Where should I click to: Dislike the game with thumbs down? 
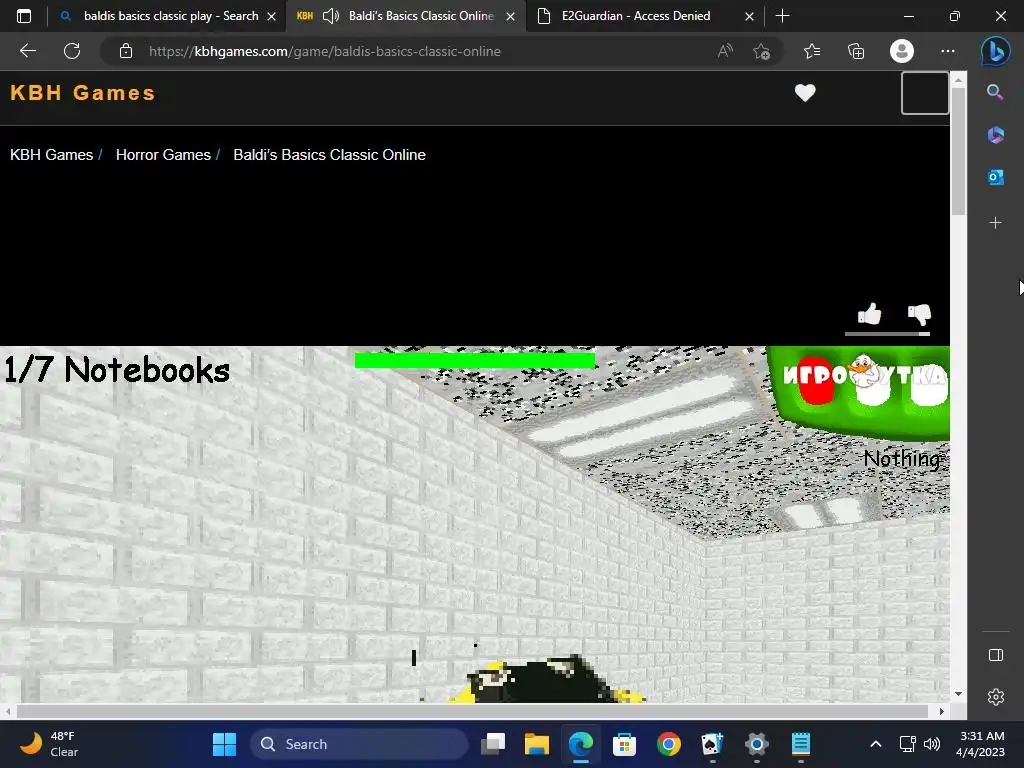(920, 314)
